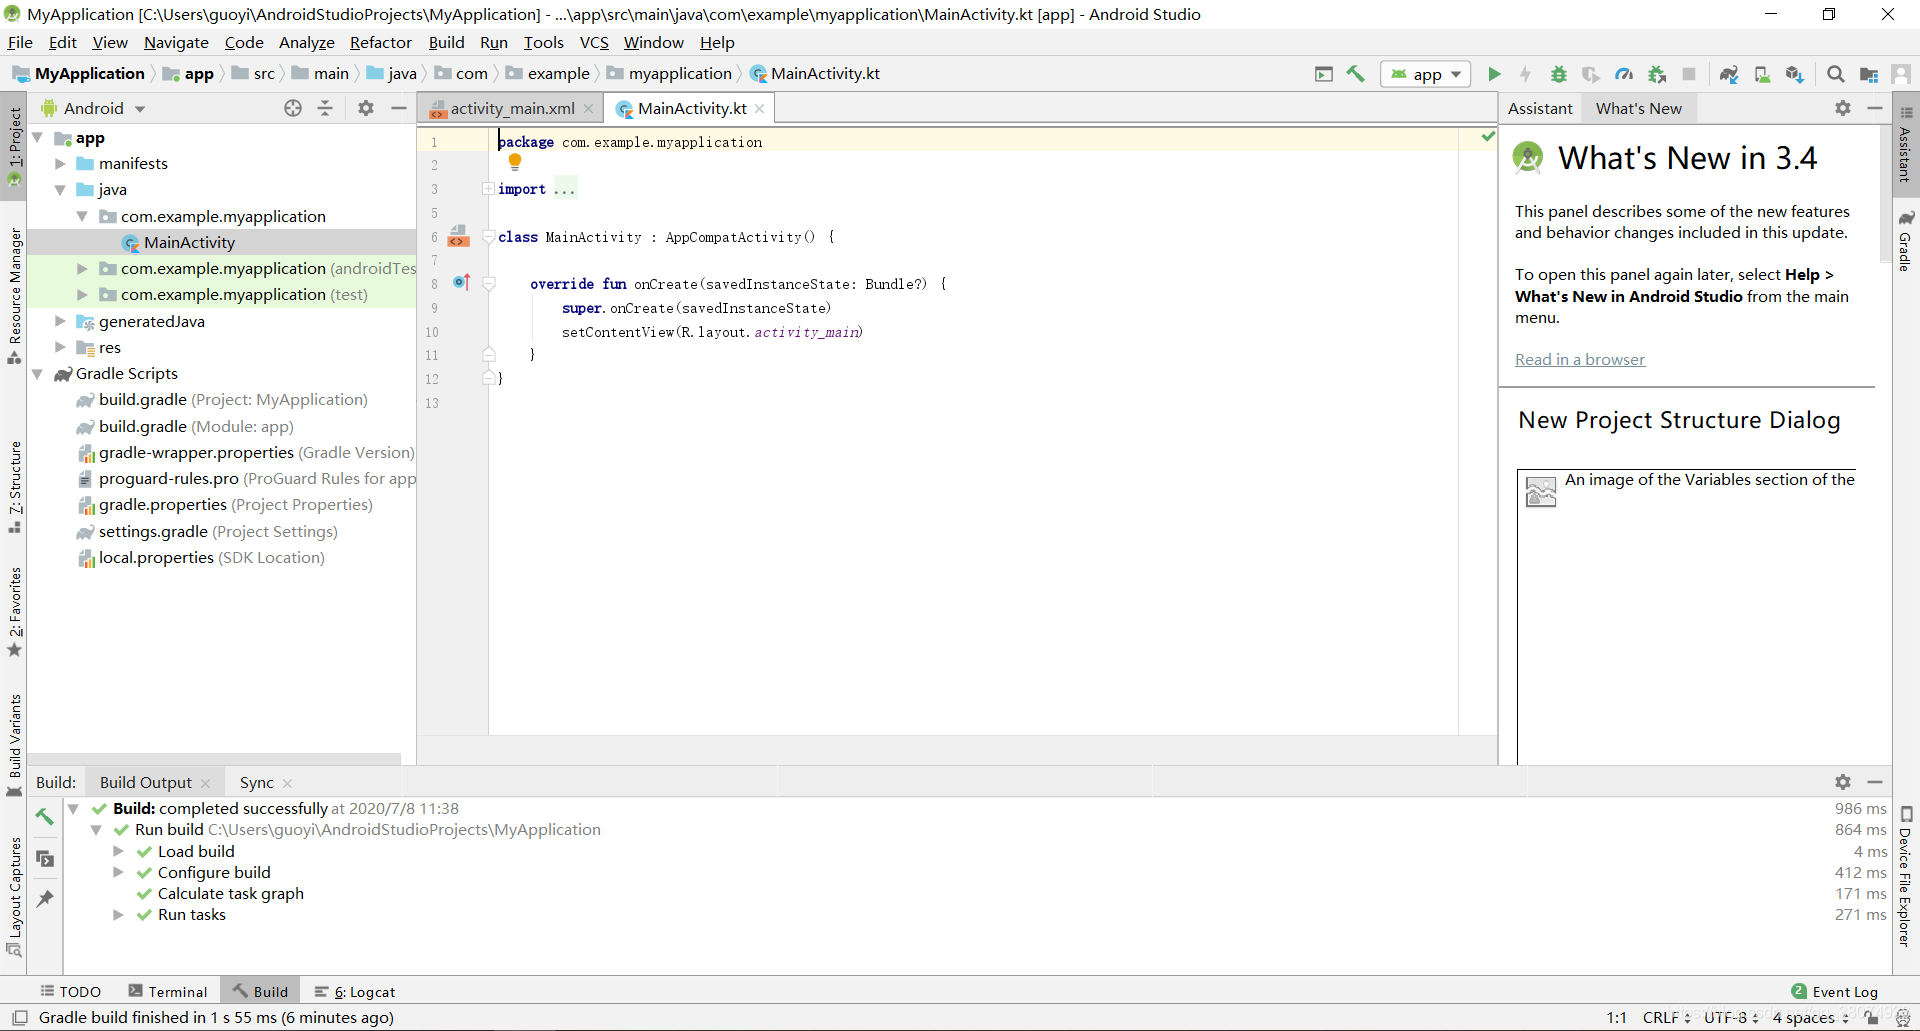Run the app with the green play button

(1494, 74)
